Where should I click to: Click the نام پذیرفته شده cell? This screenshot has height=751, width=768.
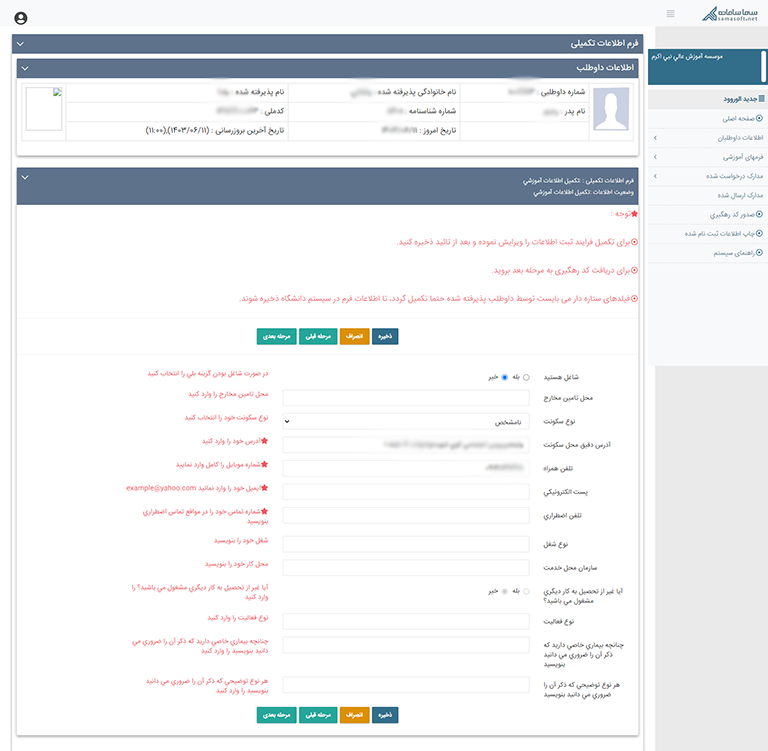coord(177,92)
